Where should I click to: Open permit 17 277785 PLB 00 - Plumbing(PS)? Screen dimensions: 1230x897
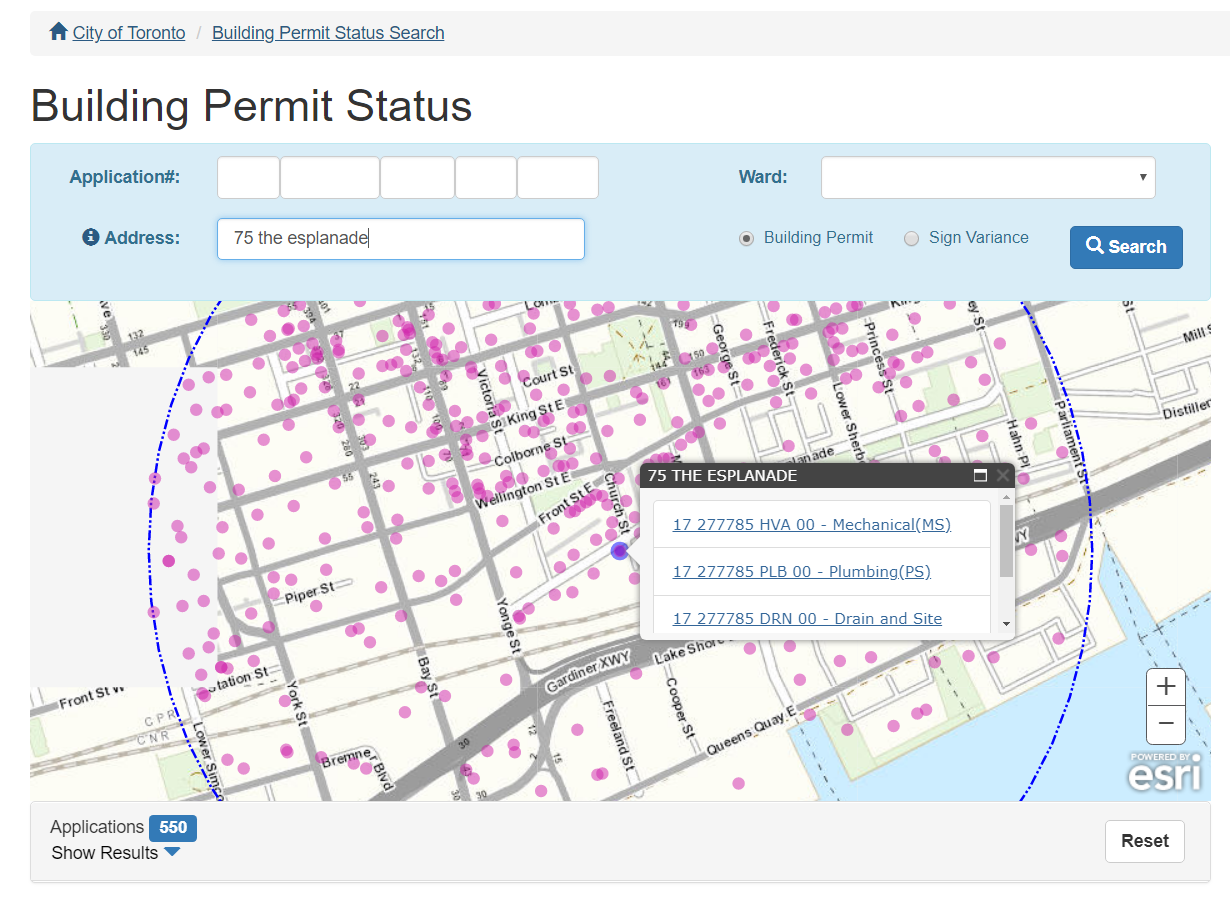click(x=802, y=572)
